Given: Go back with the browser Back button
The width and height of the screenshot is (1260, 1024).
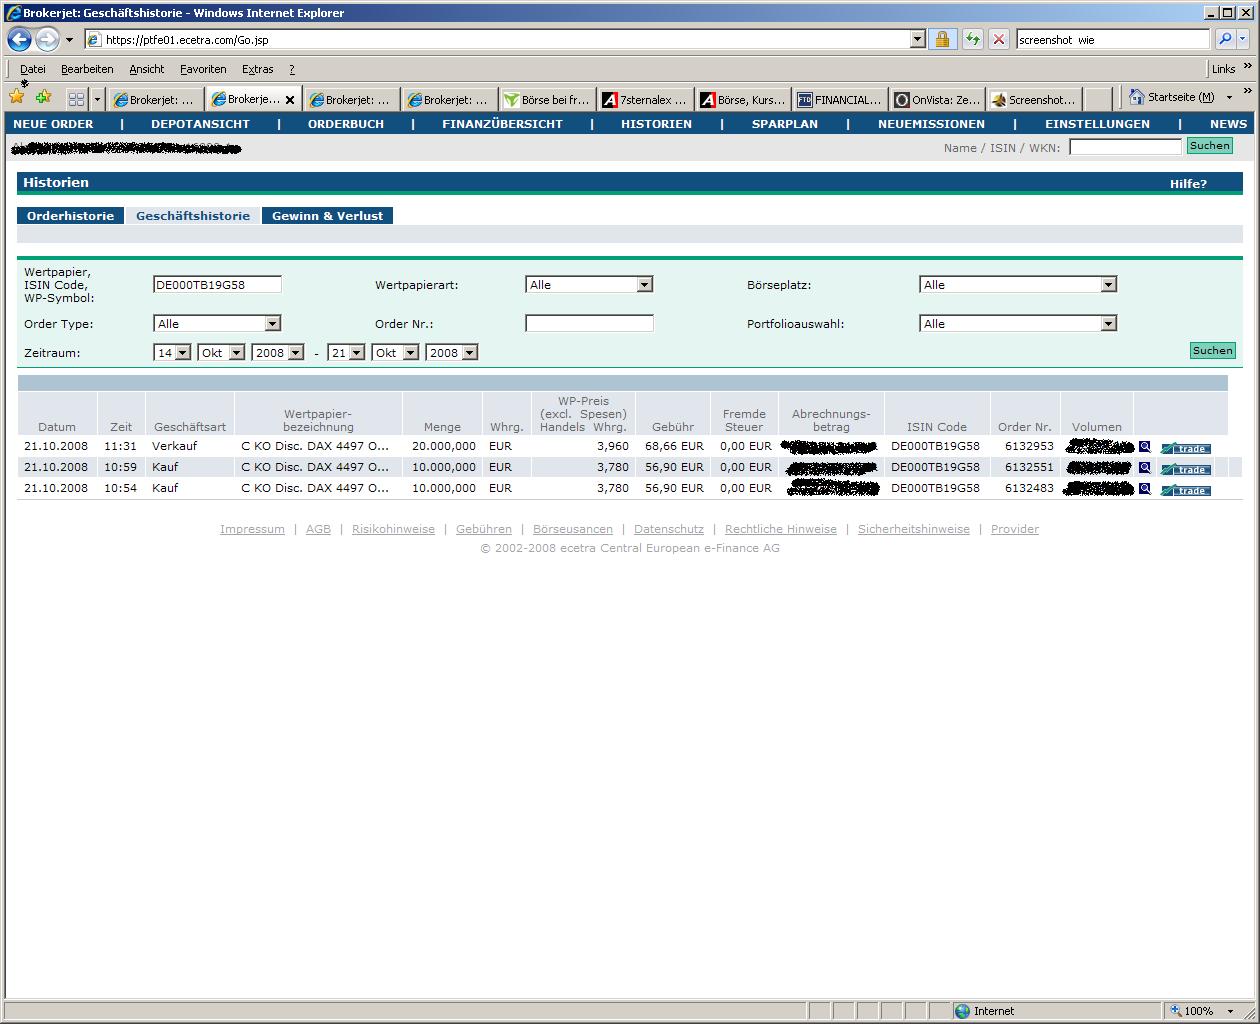Looking at the screenshot, I should click(x=19, y=39).
